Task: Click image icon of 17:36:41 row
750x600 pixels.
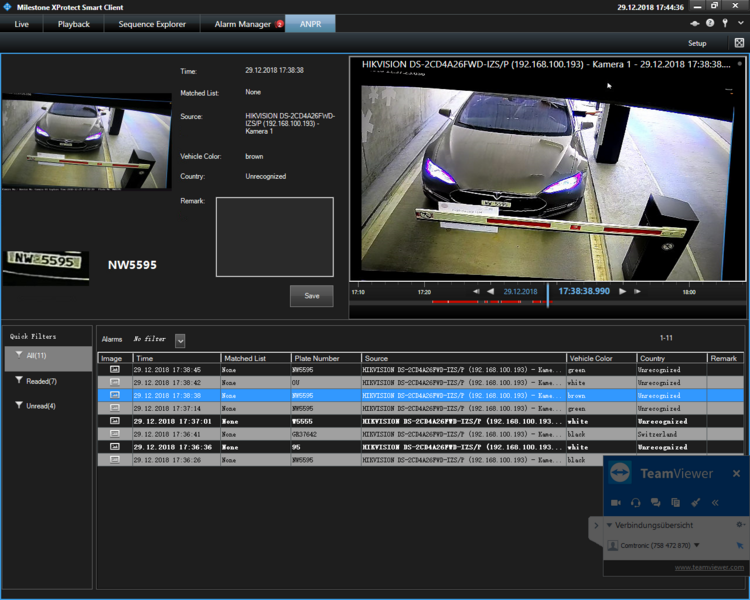Action: [115, 434]
